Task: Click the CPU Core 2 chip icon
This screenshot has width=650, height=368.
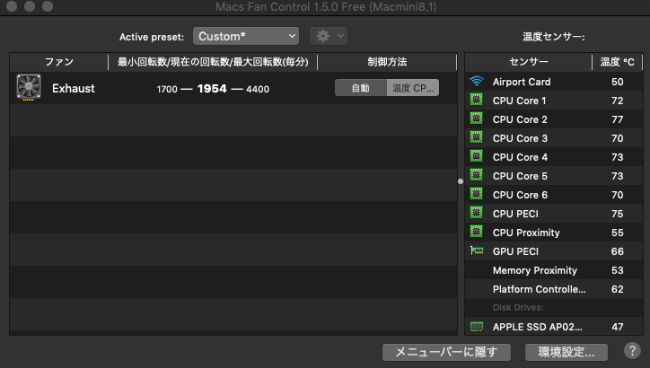Action: click(476, 119)
